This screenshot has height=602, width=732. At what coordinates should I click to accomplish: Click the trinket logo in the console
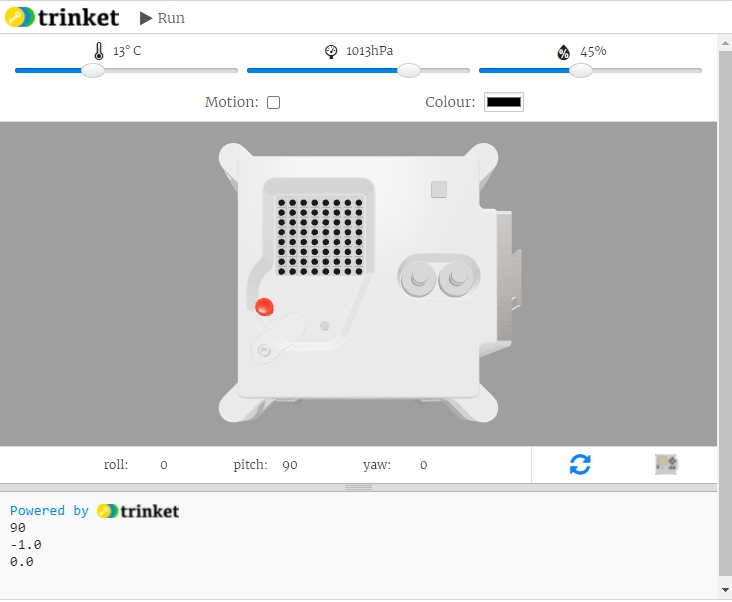pos(138,511)
